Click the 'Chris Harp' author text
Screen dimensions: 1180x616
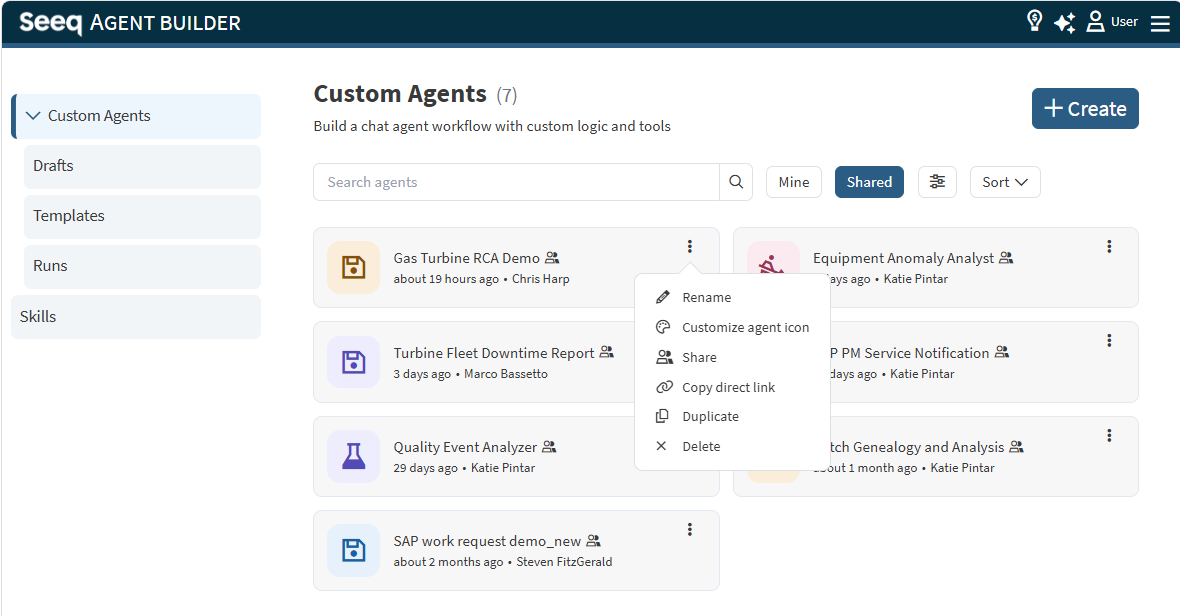click(x=540, y=279)
